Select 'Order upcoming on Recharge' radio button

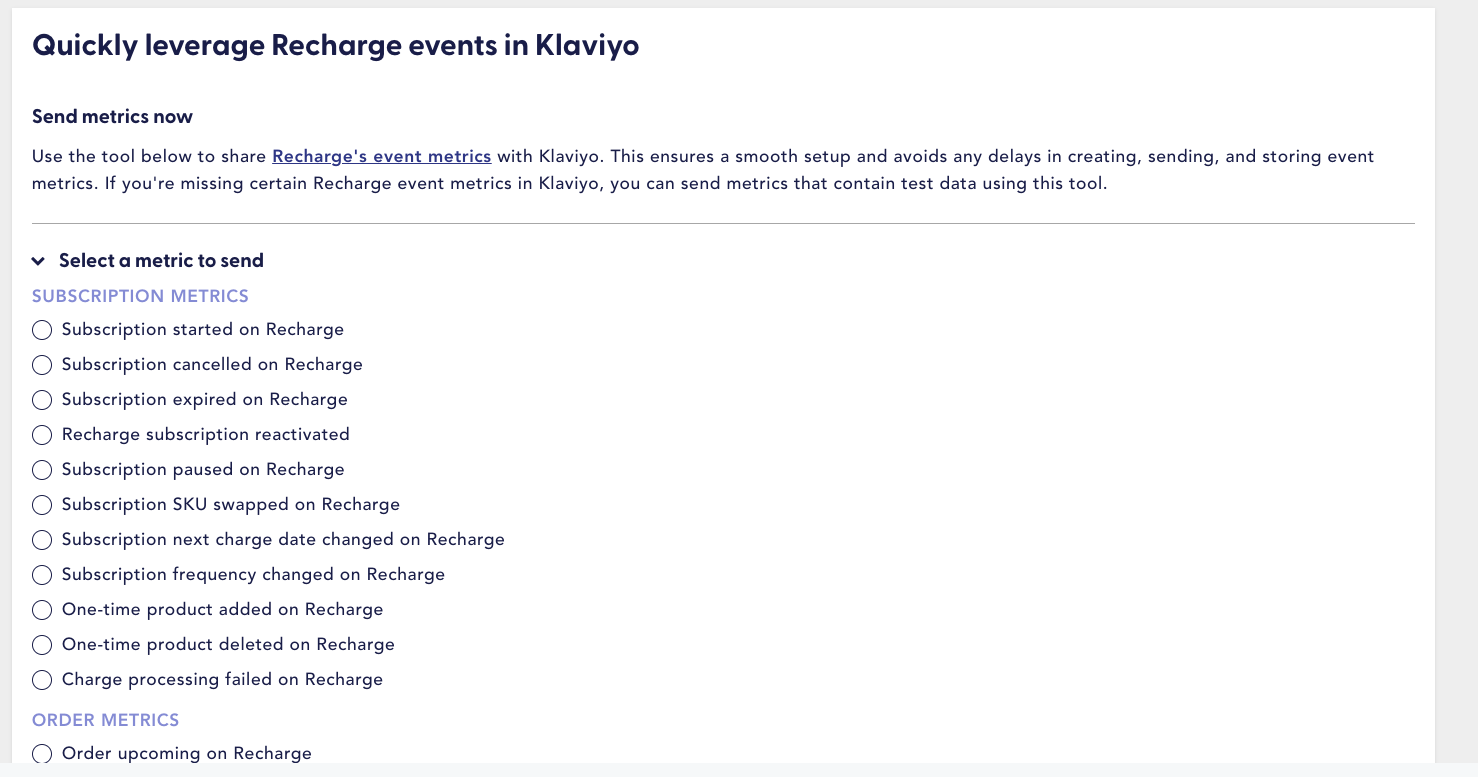click(42, 754)
